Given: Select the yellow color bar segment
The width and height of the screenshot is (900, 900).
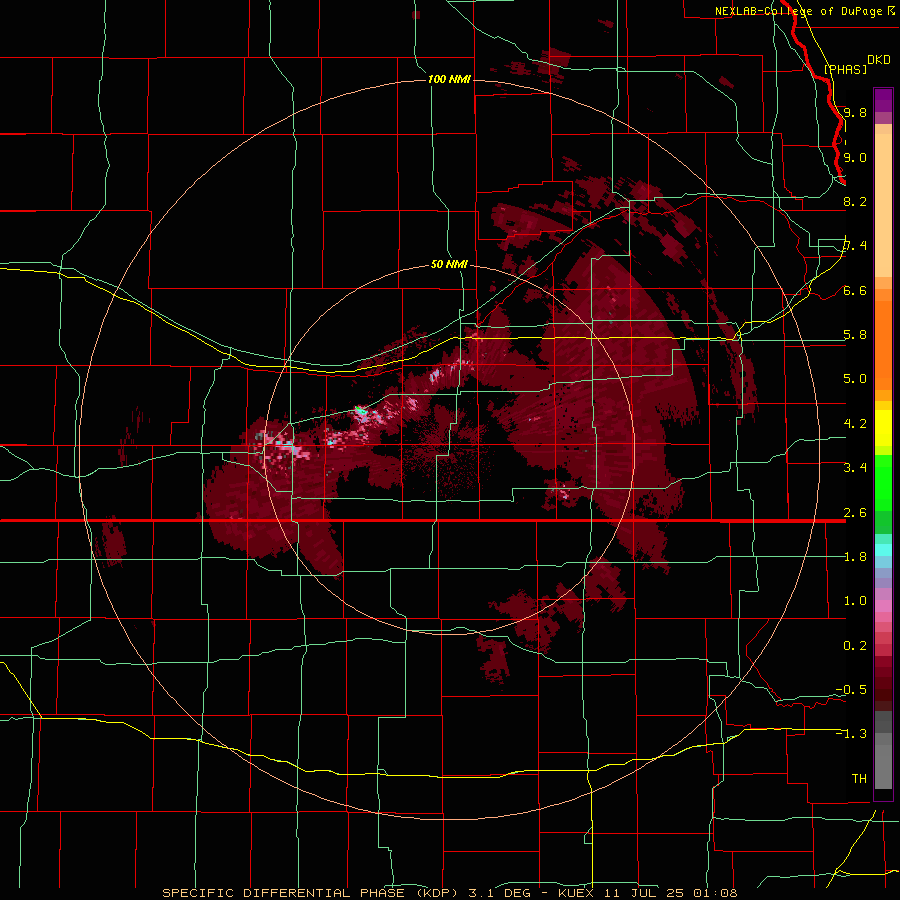Looking at the screenshot, I should [883, 428].
